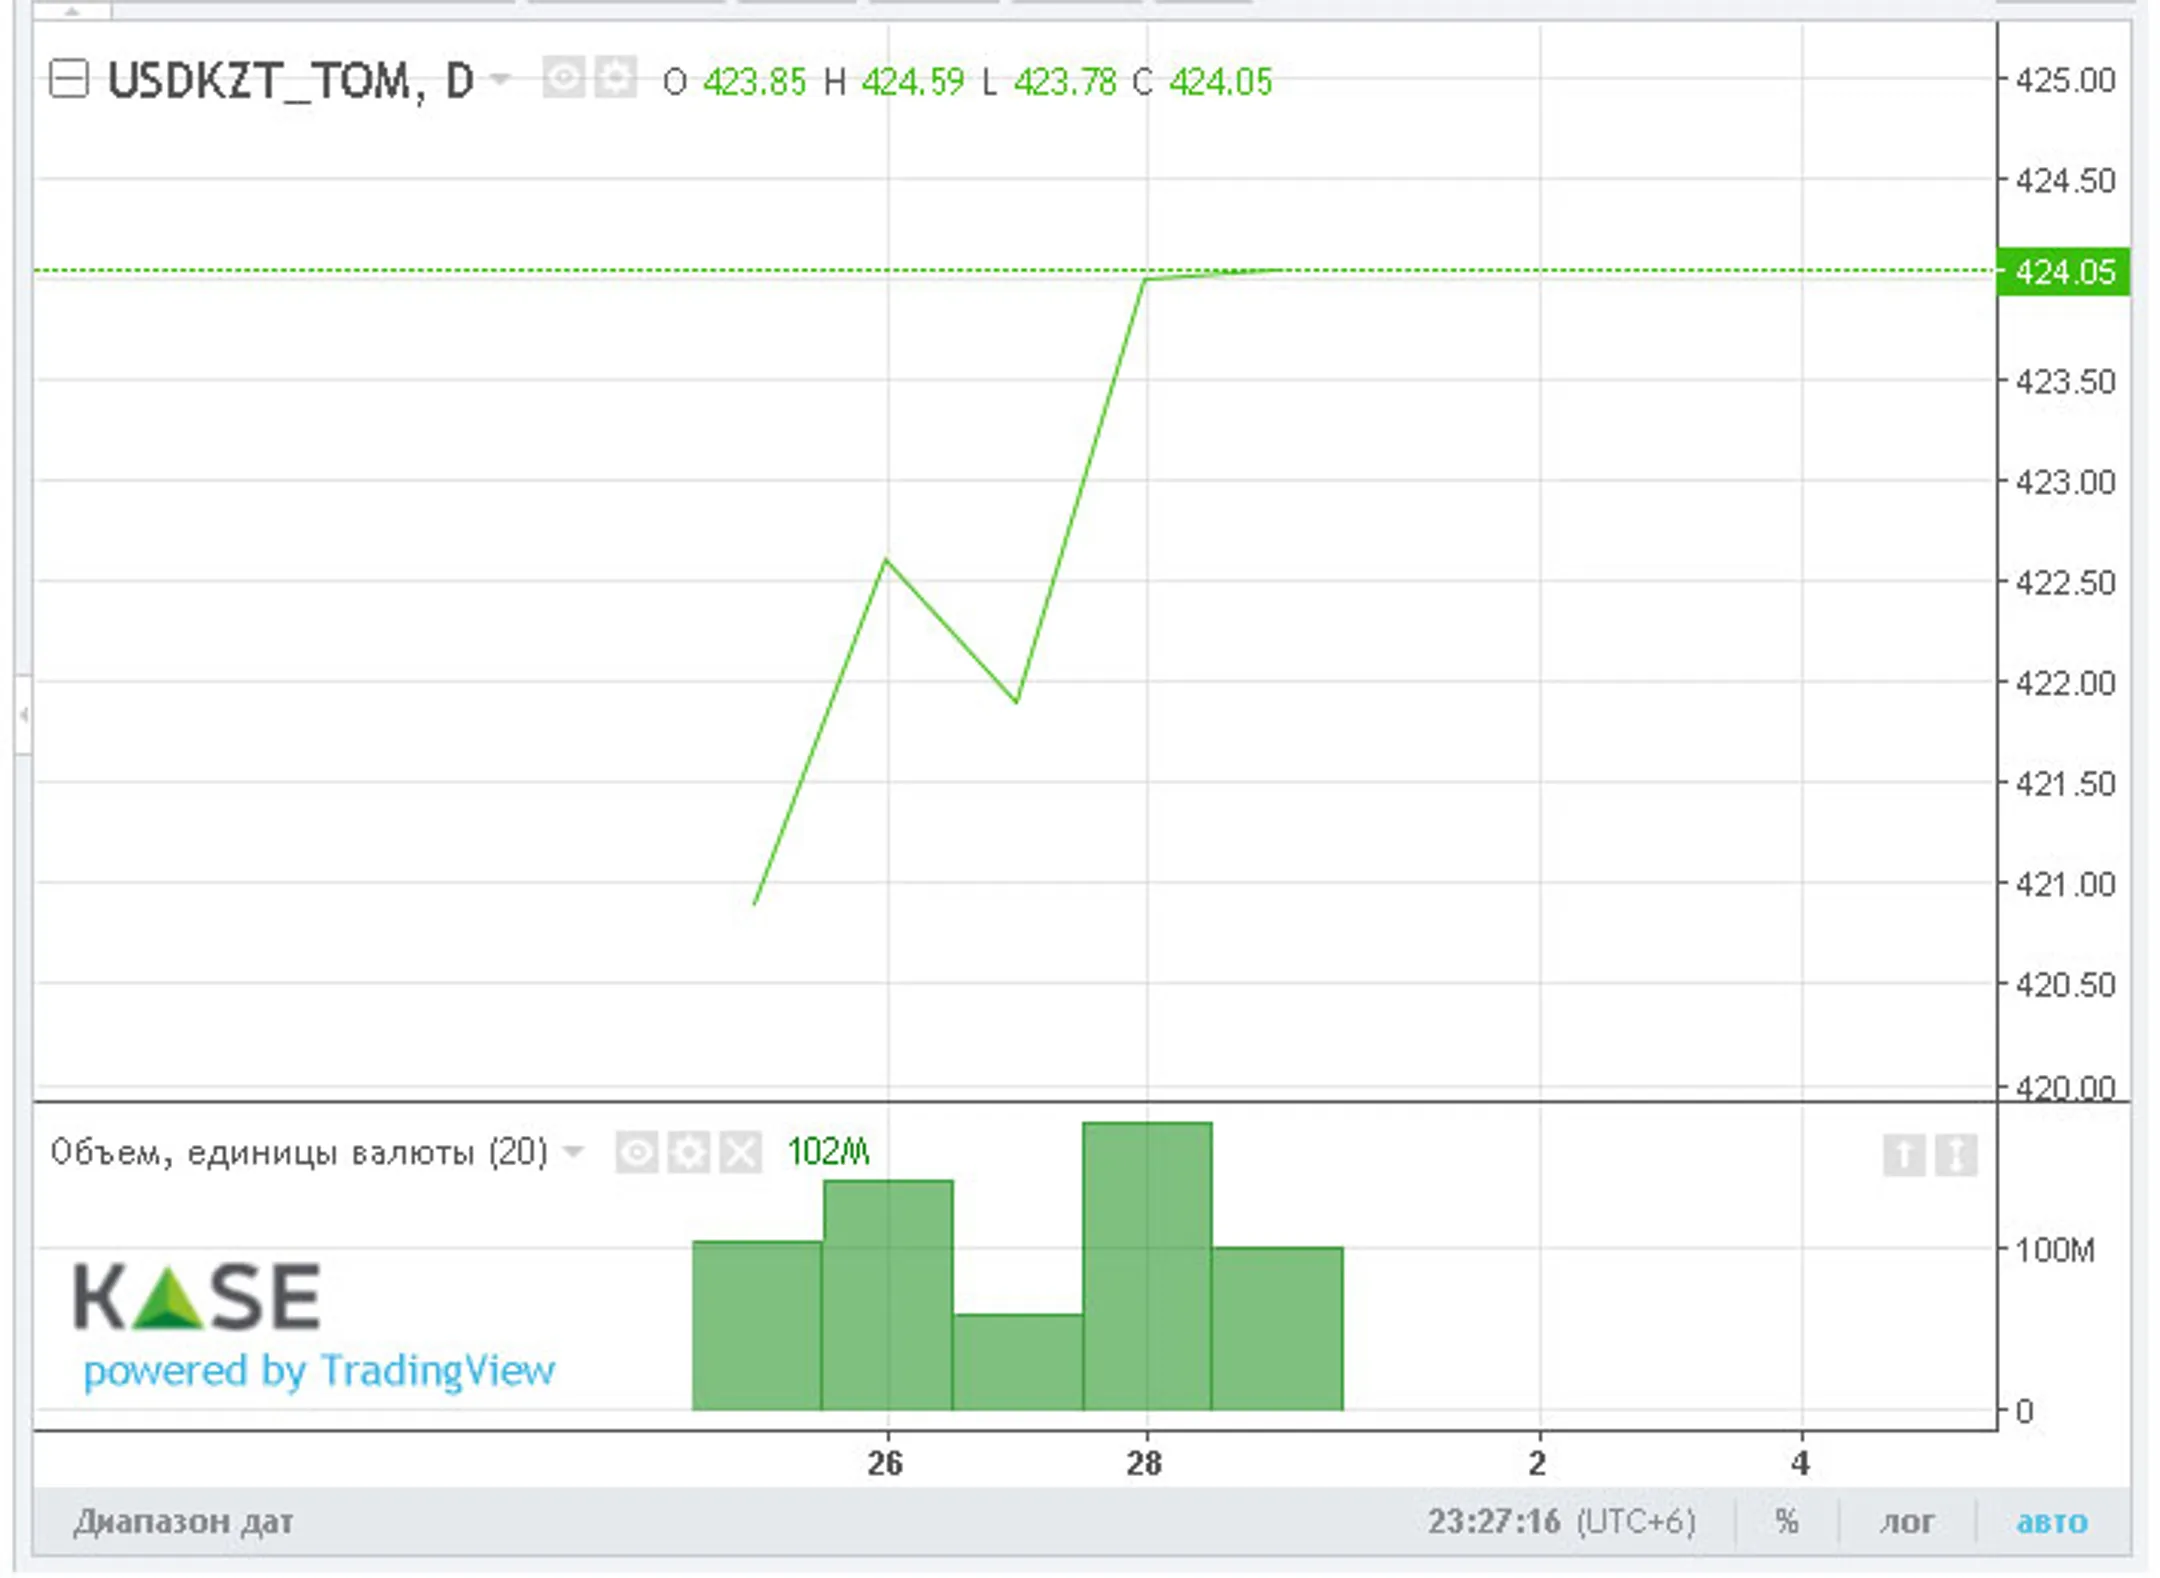Click the green 424.05 price label
Viewport: 2160px width, 1578px height.
tap(2063, 272)
